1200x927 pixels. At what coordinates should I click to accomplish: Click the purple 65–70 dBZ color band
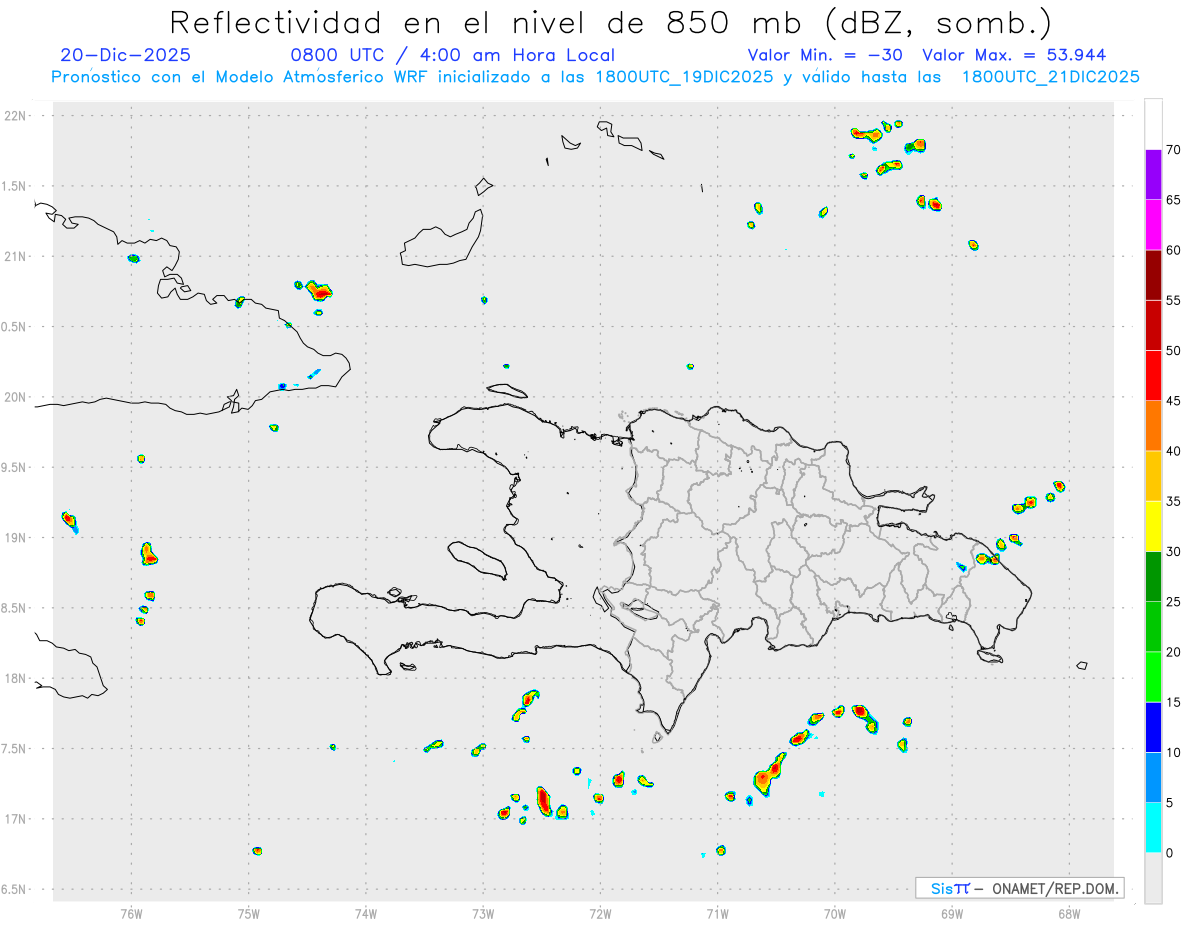[1153, 175]
